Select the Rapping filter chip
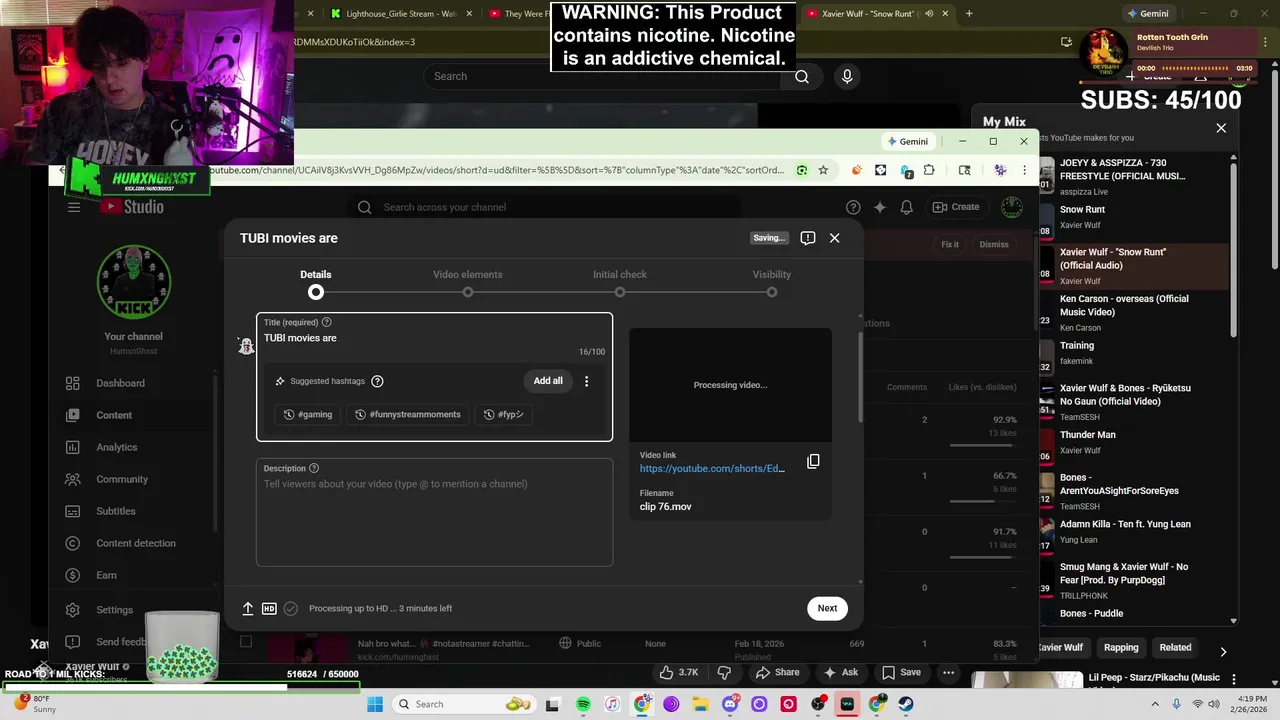 (1121, 647)
